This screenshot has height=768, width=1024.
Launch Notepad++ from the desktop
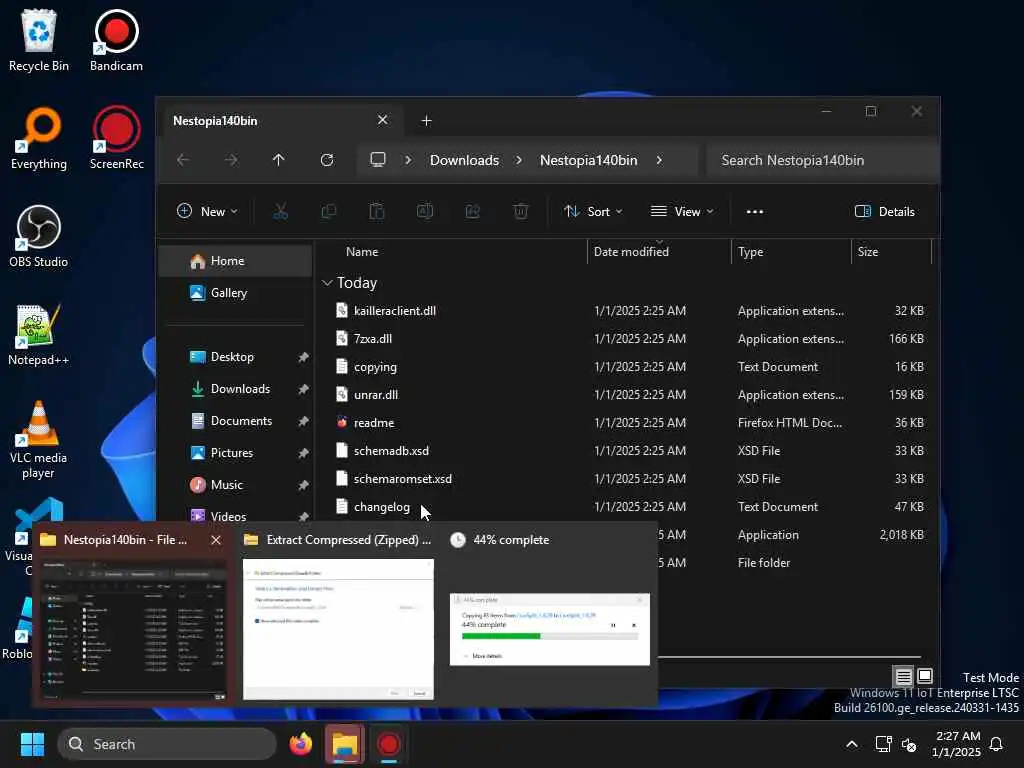pyautogui.click(x=39, y=334)
